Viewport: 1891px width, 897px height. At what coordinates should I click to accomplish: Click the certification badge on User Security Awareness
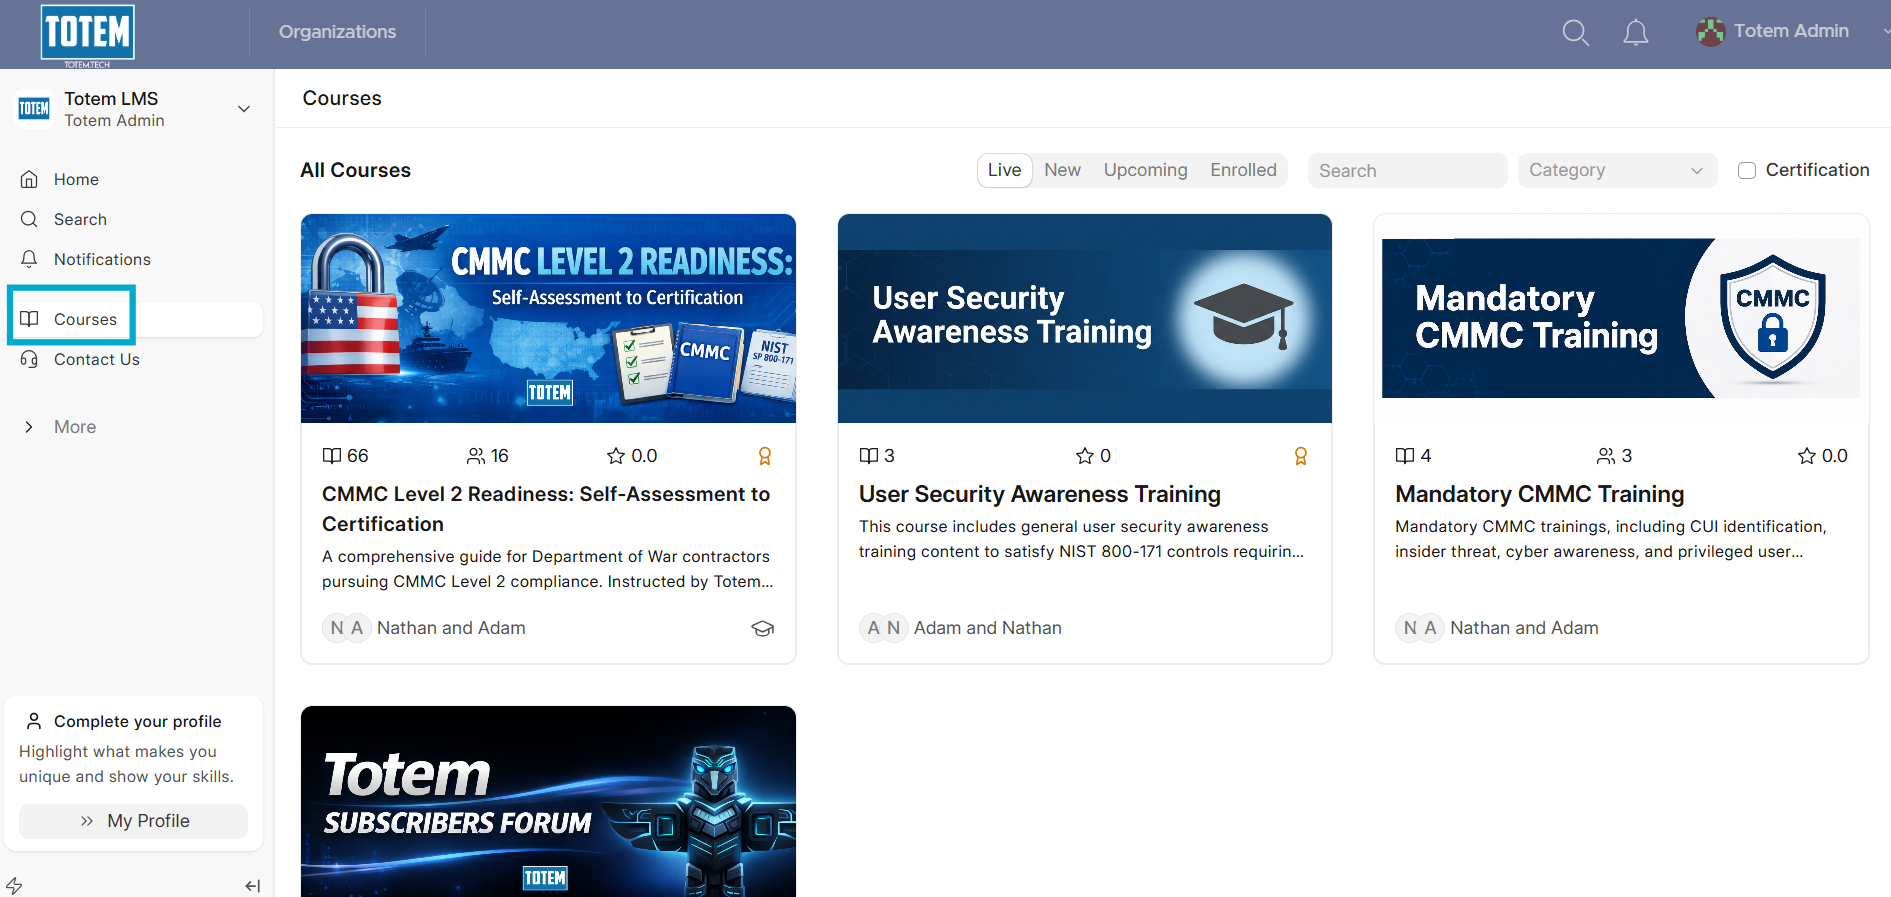(x=1301, y=456)
